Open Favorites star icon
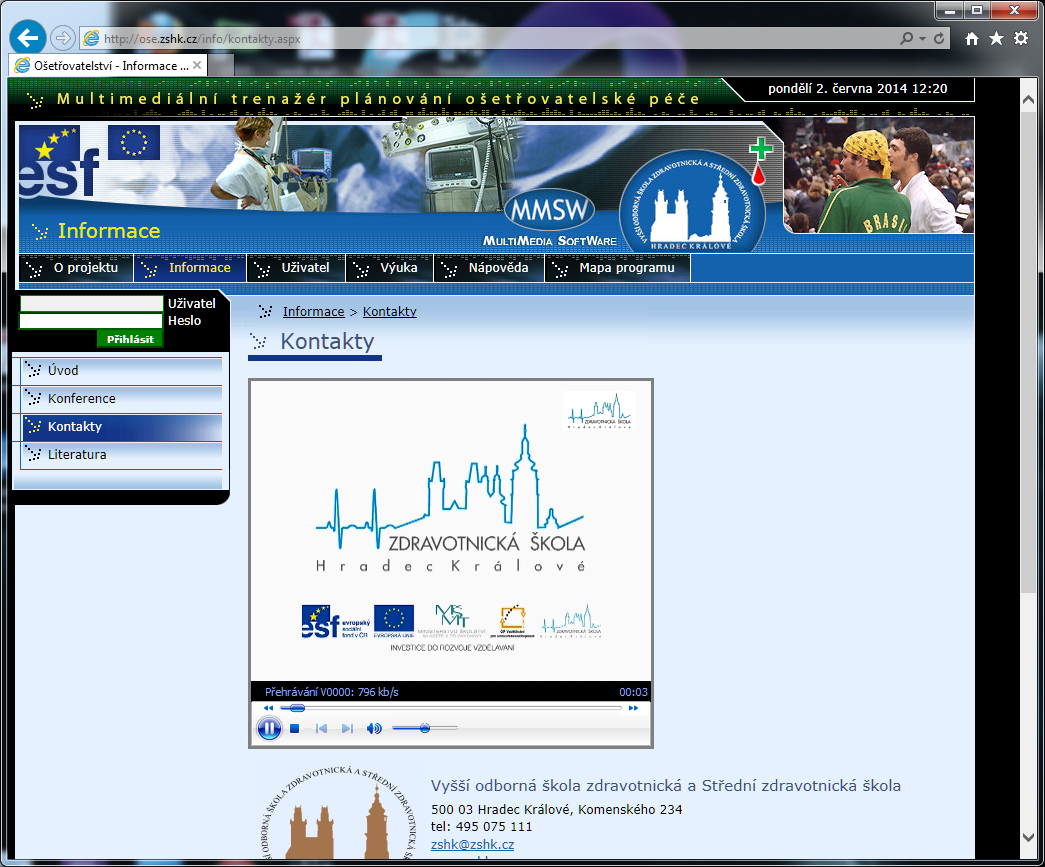1045x867 pixels. [x=996, y=38]
